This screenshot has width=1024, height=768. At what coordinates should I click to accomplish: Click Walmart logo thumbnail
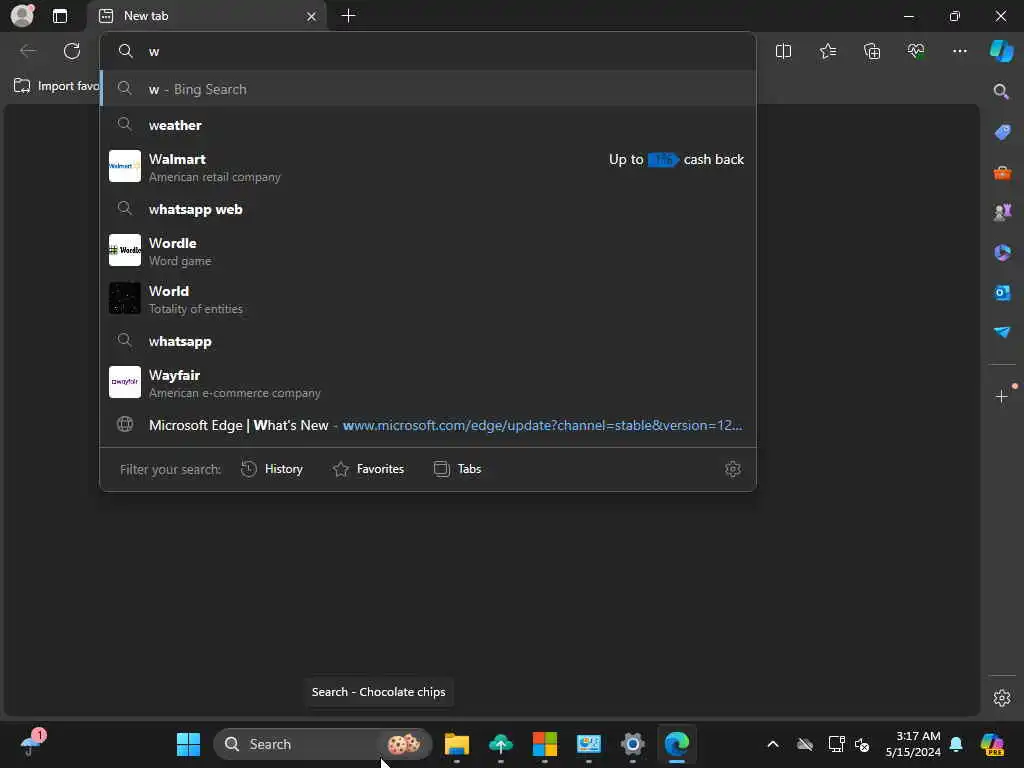[125, 166]
